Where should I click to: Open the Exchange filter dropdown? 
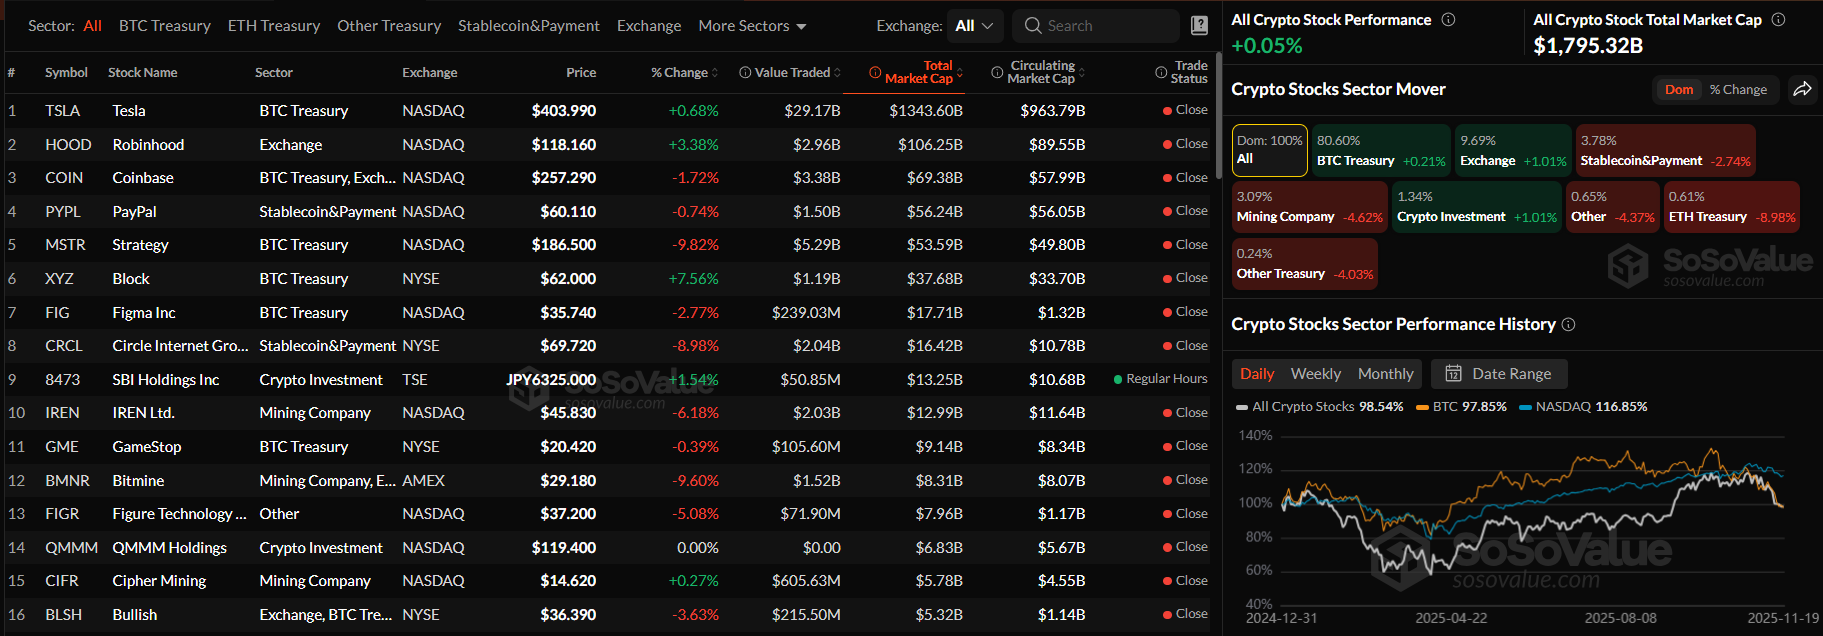(x=974, y=26)
